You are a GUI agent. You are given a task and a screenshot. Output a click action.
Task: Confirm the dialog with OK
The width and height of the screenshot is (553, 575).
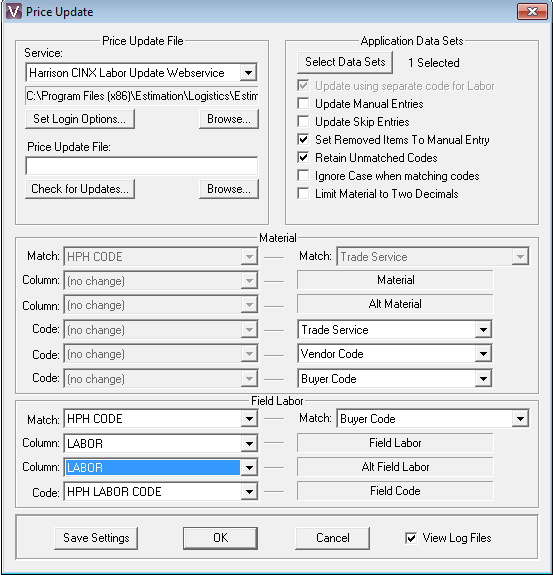(220, 538)
